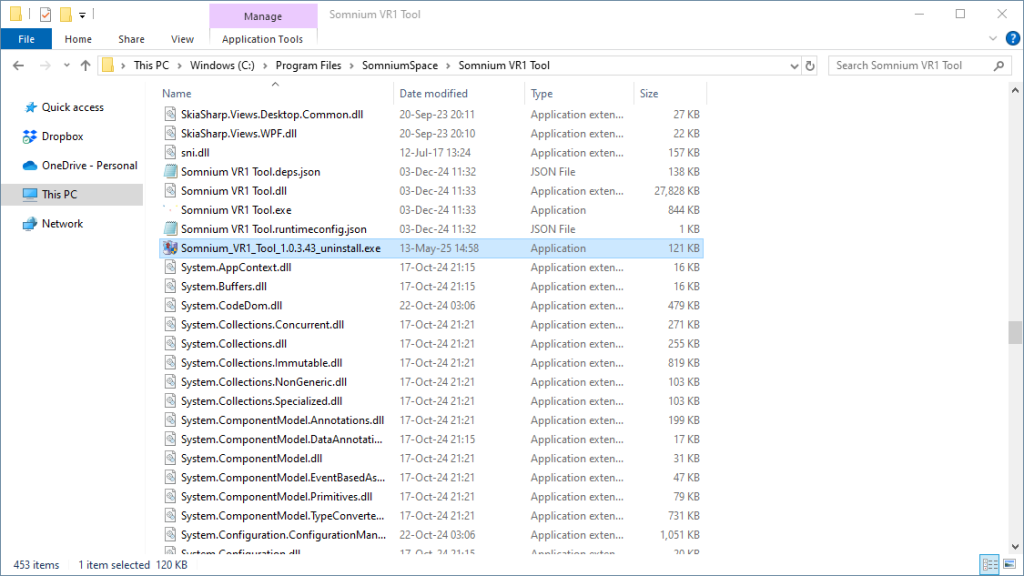This screenshot has height=576, width=1024.
Task: Select the Dropbox icon in sidebar
Action: click(29, 136)
